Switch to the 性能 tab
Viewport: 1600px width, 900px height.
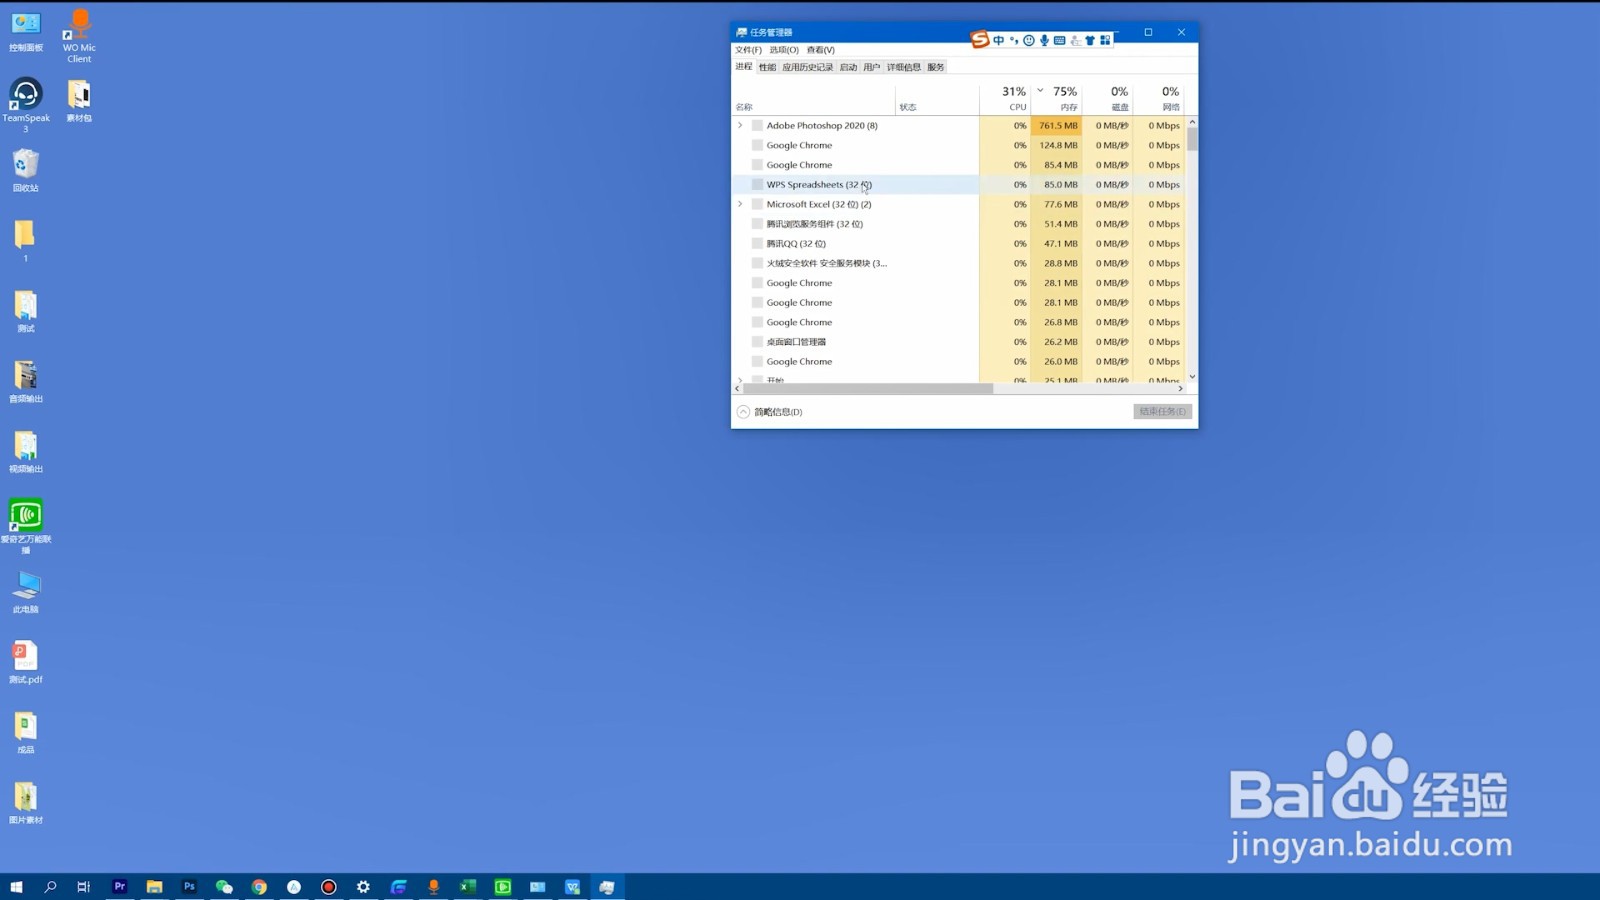[x=767, y=67]
